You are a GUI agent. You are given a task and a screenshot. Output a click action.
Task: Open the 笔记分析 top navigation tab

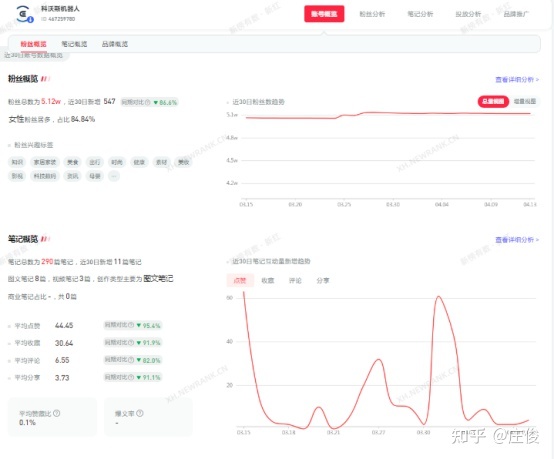point(420,14)
